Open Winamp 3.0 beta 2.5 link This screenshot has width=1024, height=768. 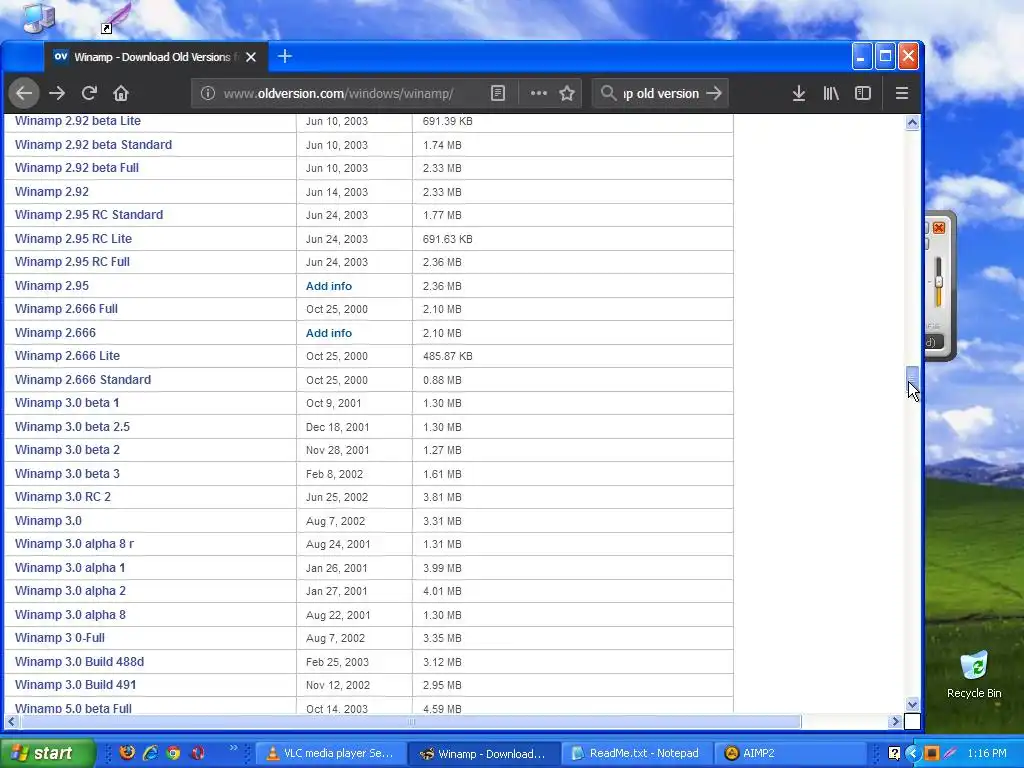pyautogui.click(x=72, y=426)
